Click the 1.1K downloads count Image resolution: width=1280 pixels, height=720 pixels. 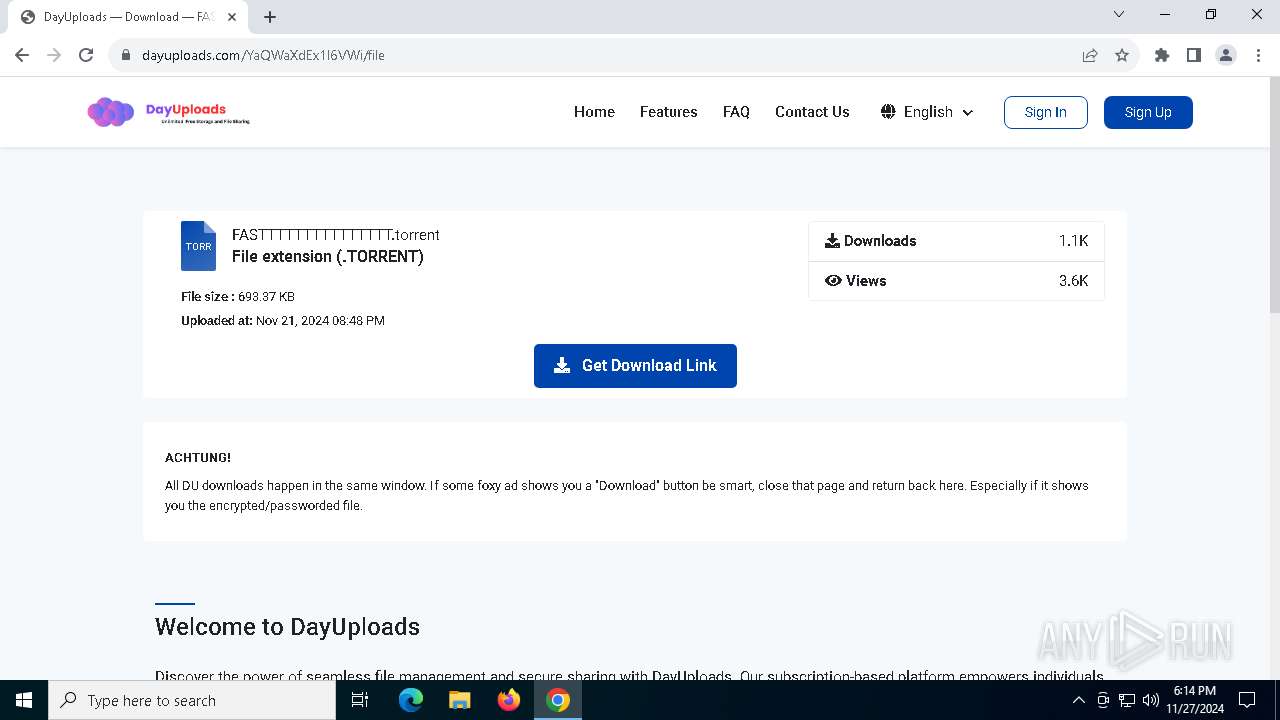[1074, 241]
